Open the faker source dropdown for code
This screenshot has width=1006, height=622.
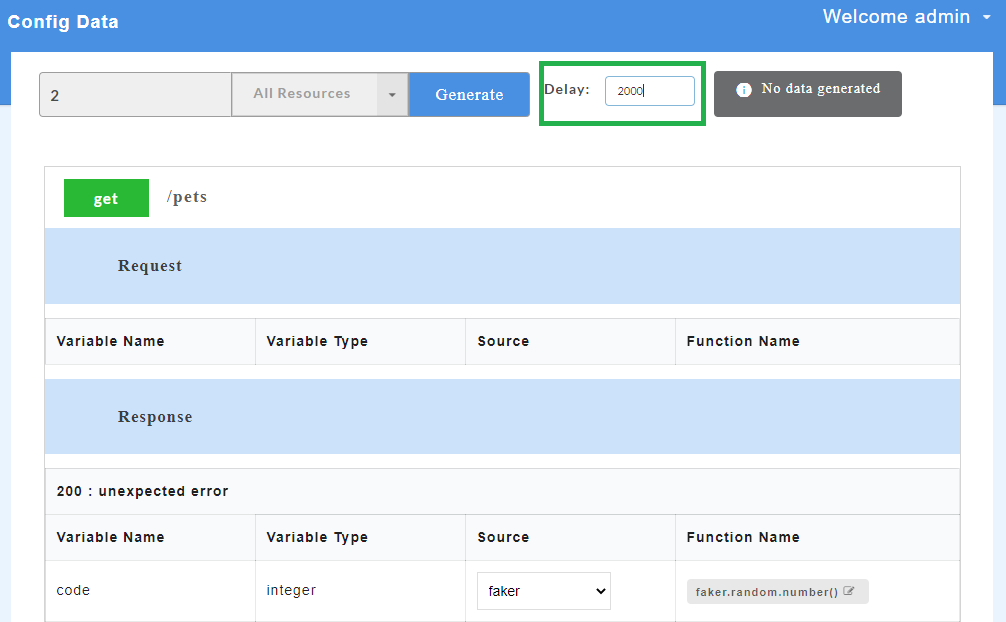(x=543, y=591)
